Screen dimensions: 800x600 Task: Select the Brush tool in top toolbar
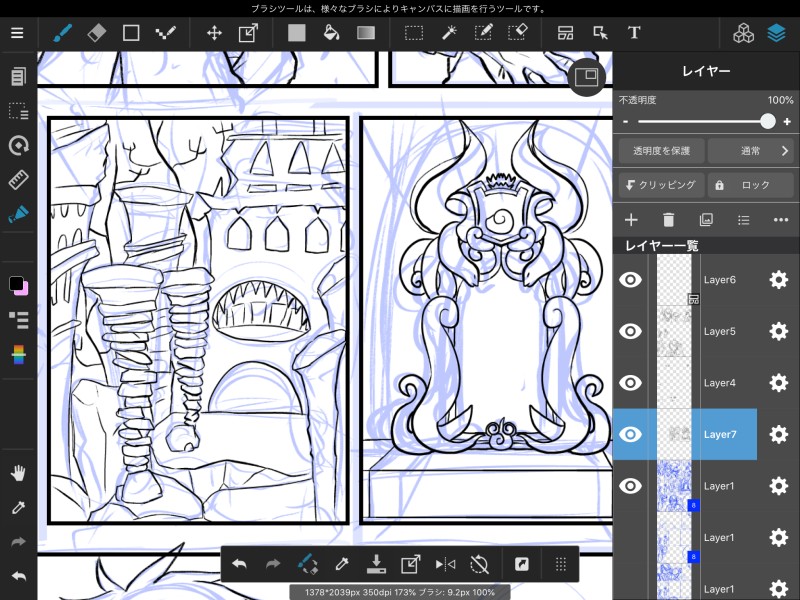(63, 32)
